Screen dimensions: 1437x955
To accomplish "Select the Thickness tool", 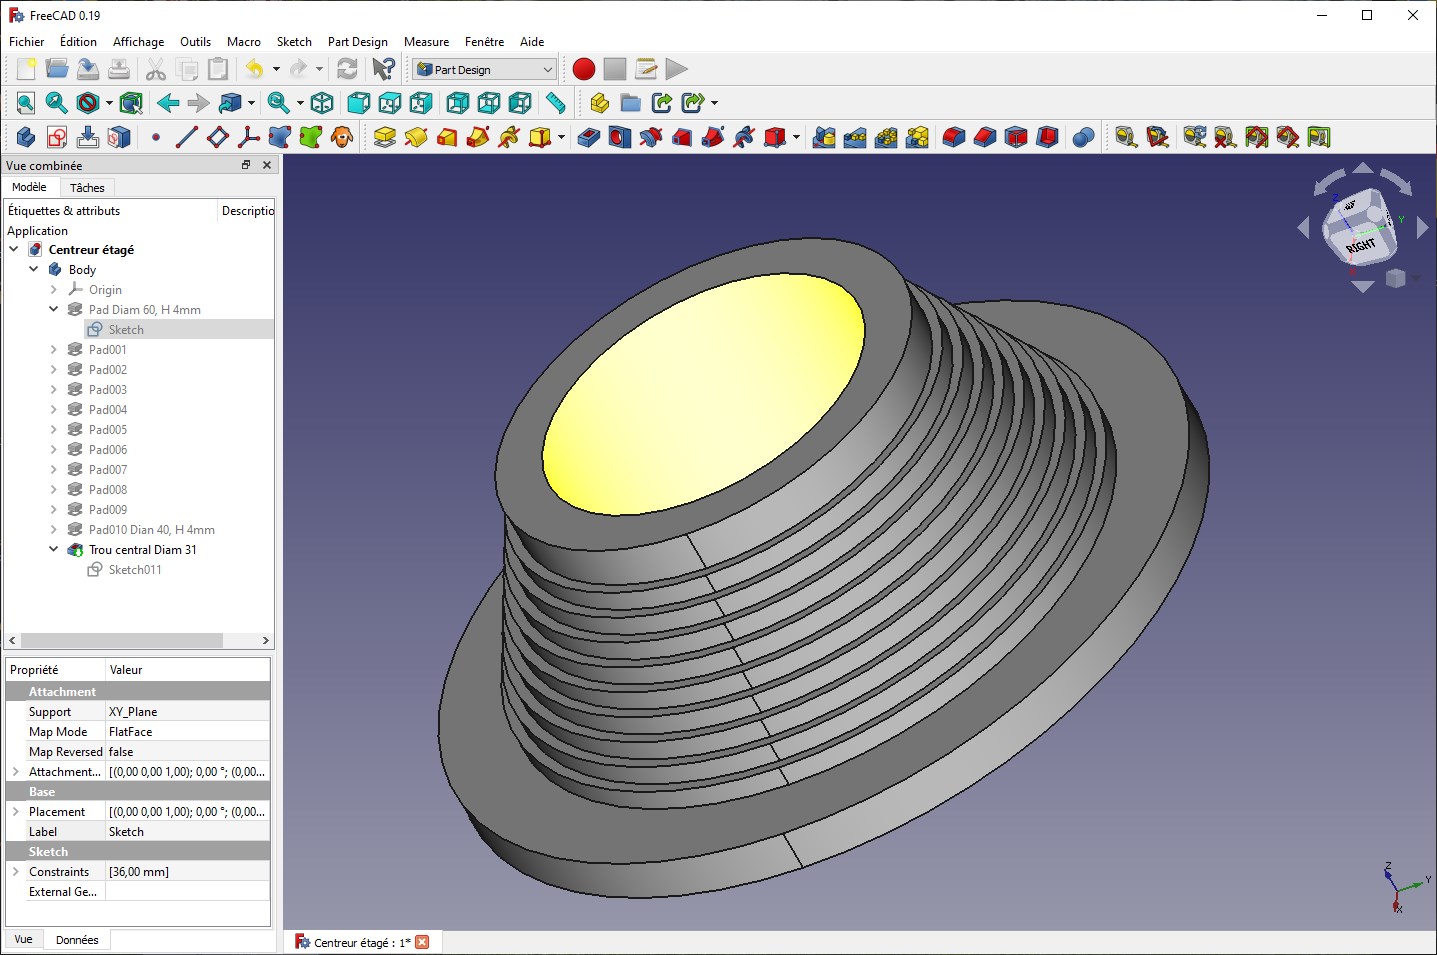I will click(1047, 137).
